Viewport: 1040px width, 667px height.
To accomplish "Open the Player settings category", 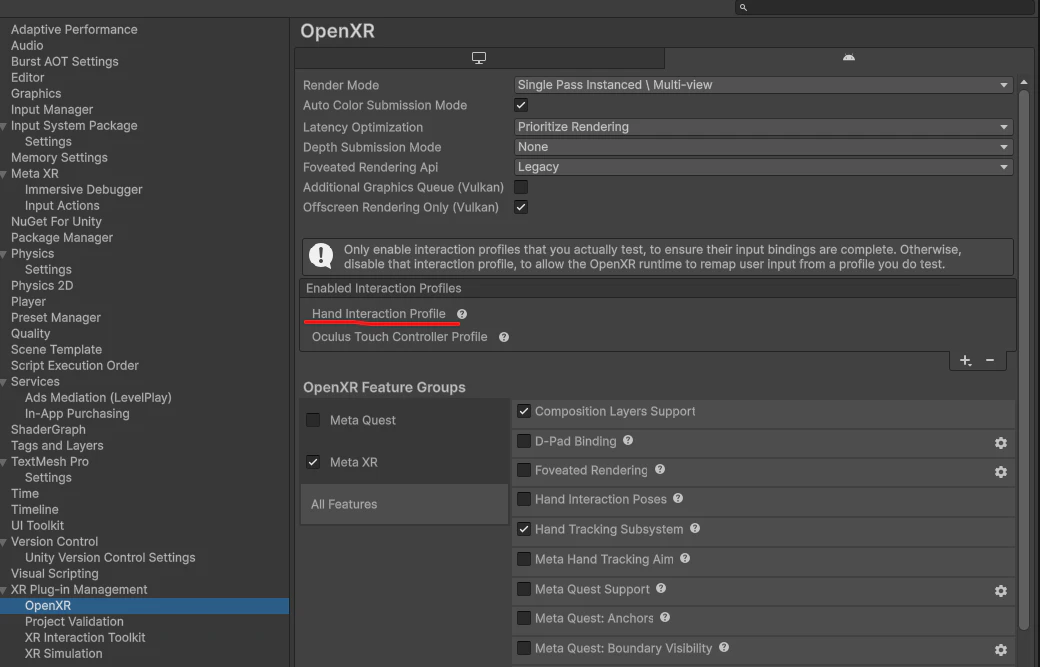I will point(29,301).
